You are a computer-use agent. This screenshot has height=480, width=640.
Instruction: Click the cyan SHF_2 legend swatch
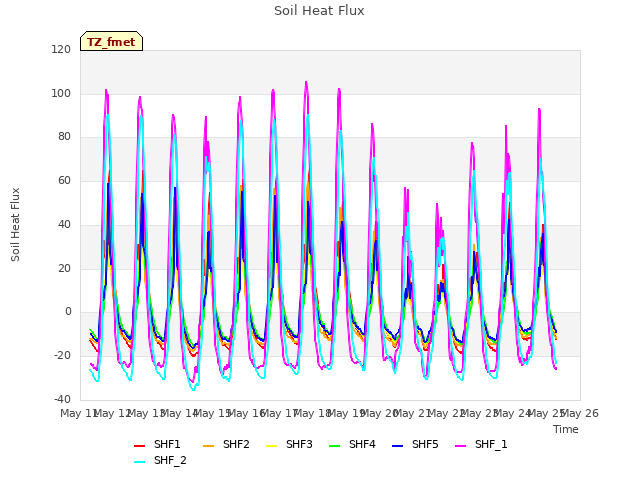tap(140, 462)
